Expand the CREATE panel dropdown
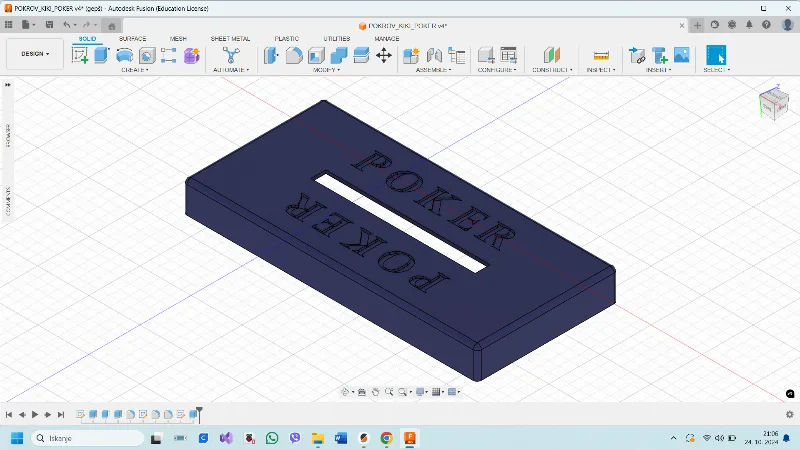Image resolution: width=800 pixels, height=450 pixels. click(x=135, y=70)
